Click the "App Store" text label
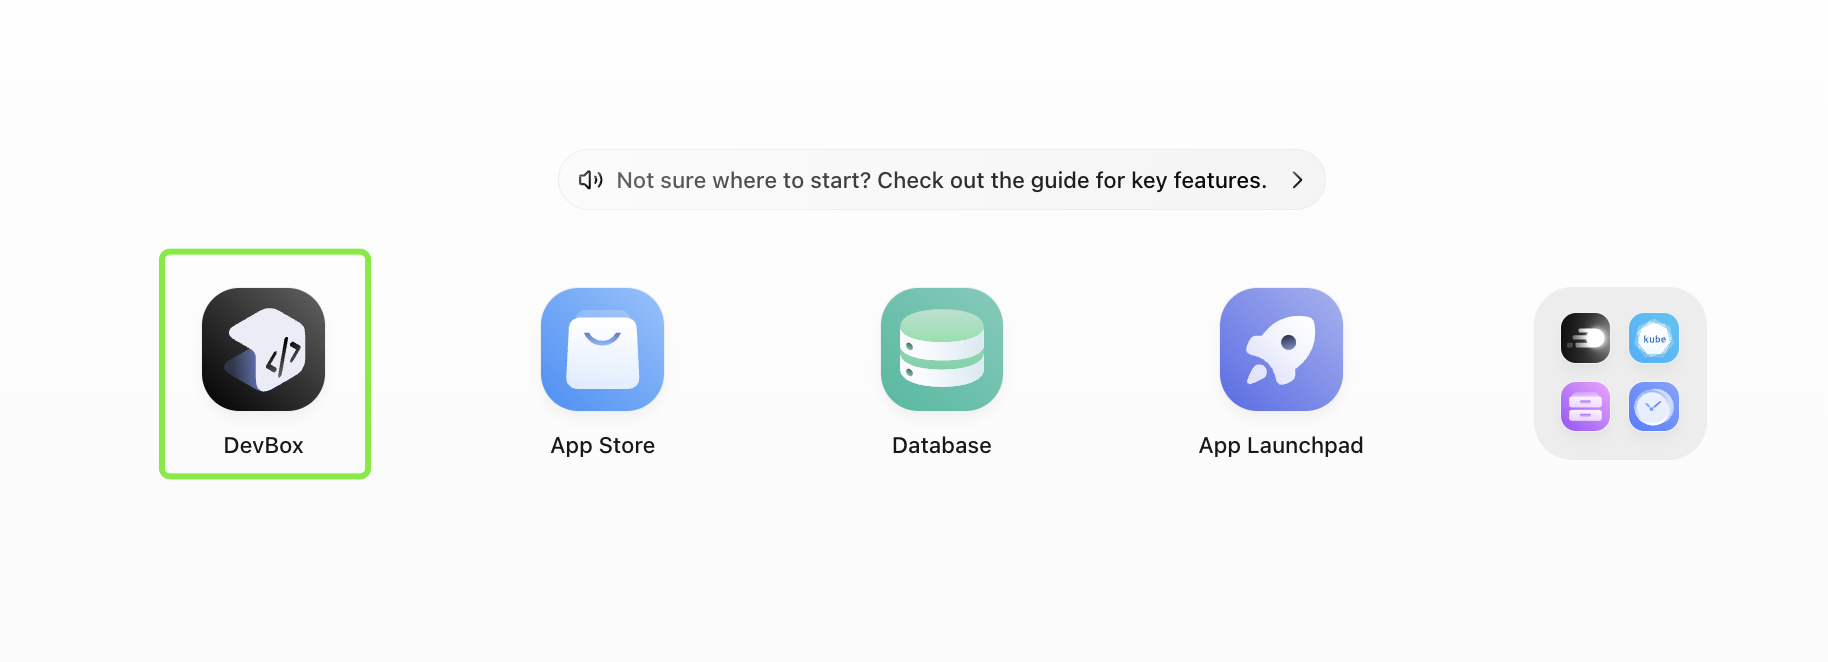This screenshot has width=1828, height=662. (602, 445)
